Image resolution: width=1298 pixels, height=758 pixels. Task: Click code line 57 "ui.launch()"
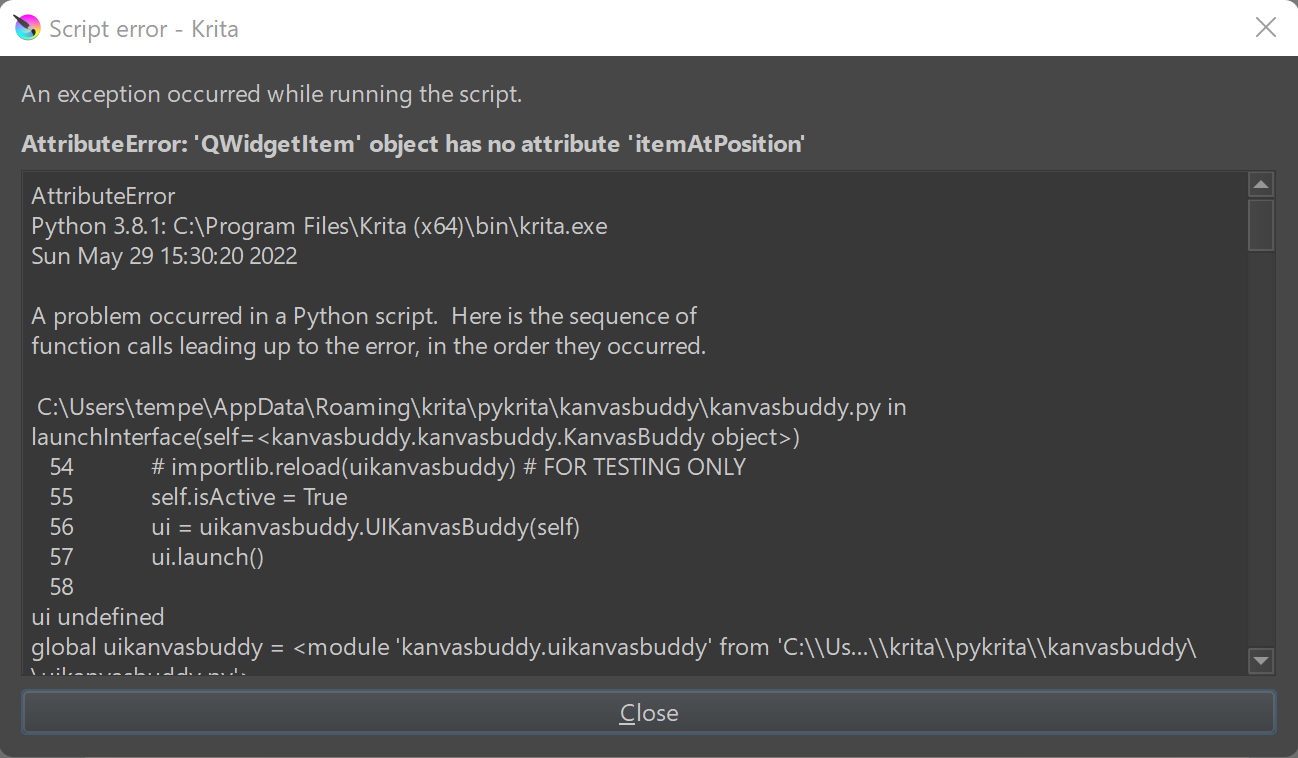coord(207,557)
